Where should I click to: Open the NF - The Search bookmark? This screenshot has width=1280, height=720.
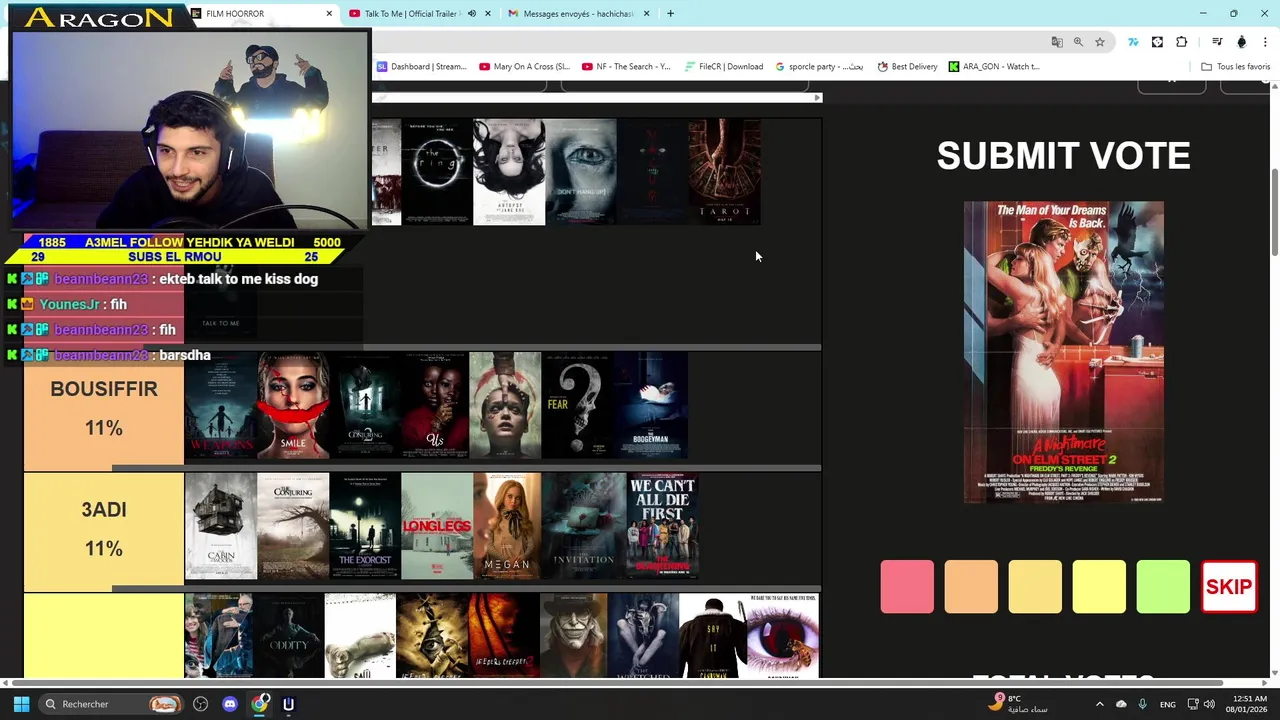625,67
